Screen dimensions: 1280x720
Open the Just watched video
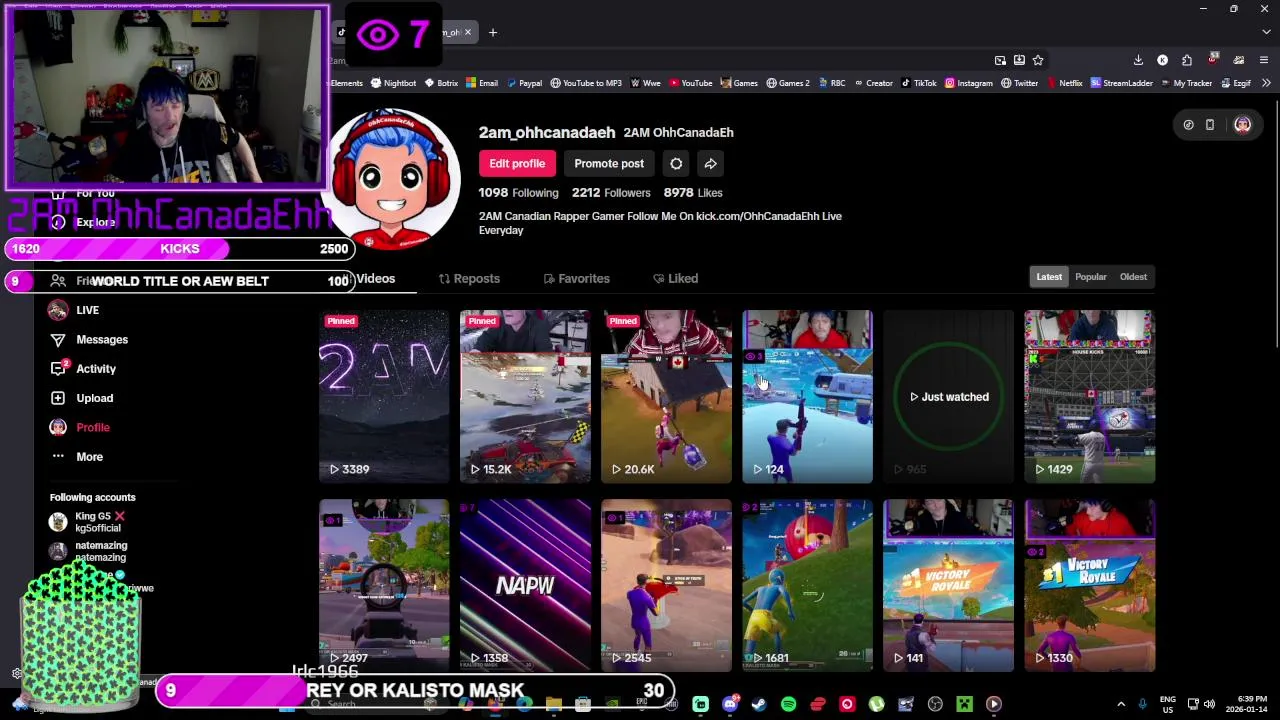(x=948, y=397)
